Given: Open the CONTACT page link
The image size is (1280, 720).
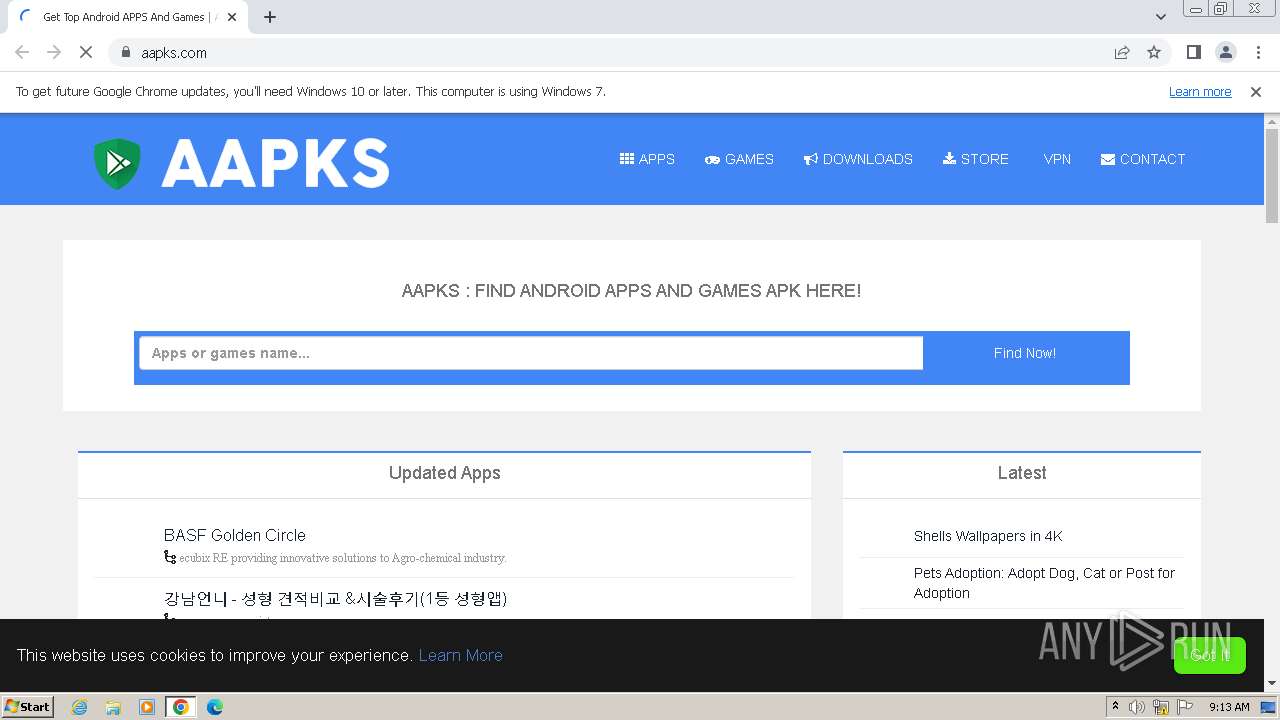Looking at the screenshot, I should click(1143, 159).
